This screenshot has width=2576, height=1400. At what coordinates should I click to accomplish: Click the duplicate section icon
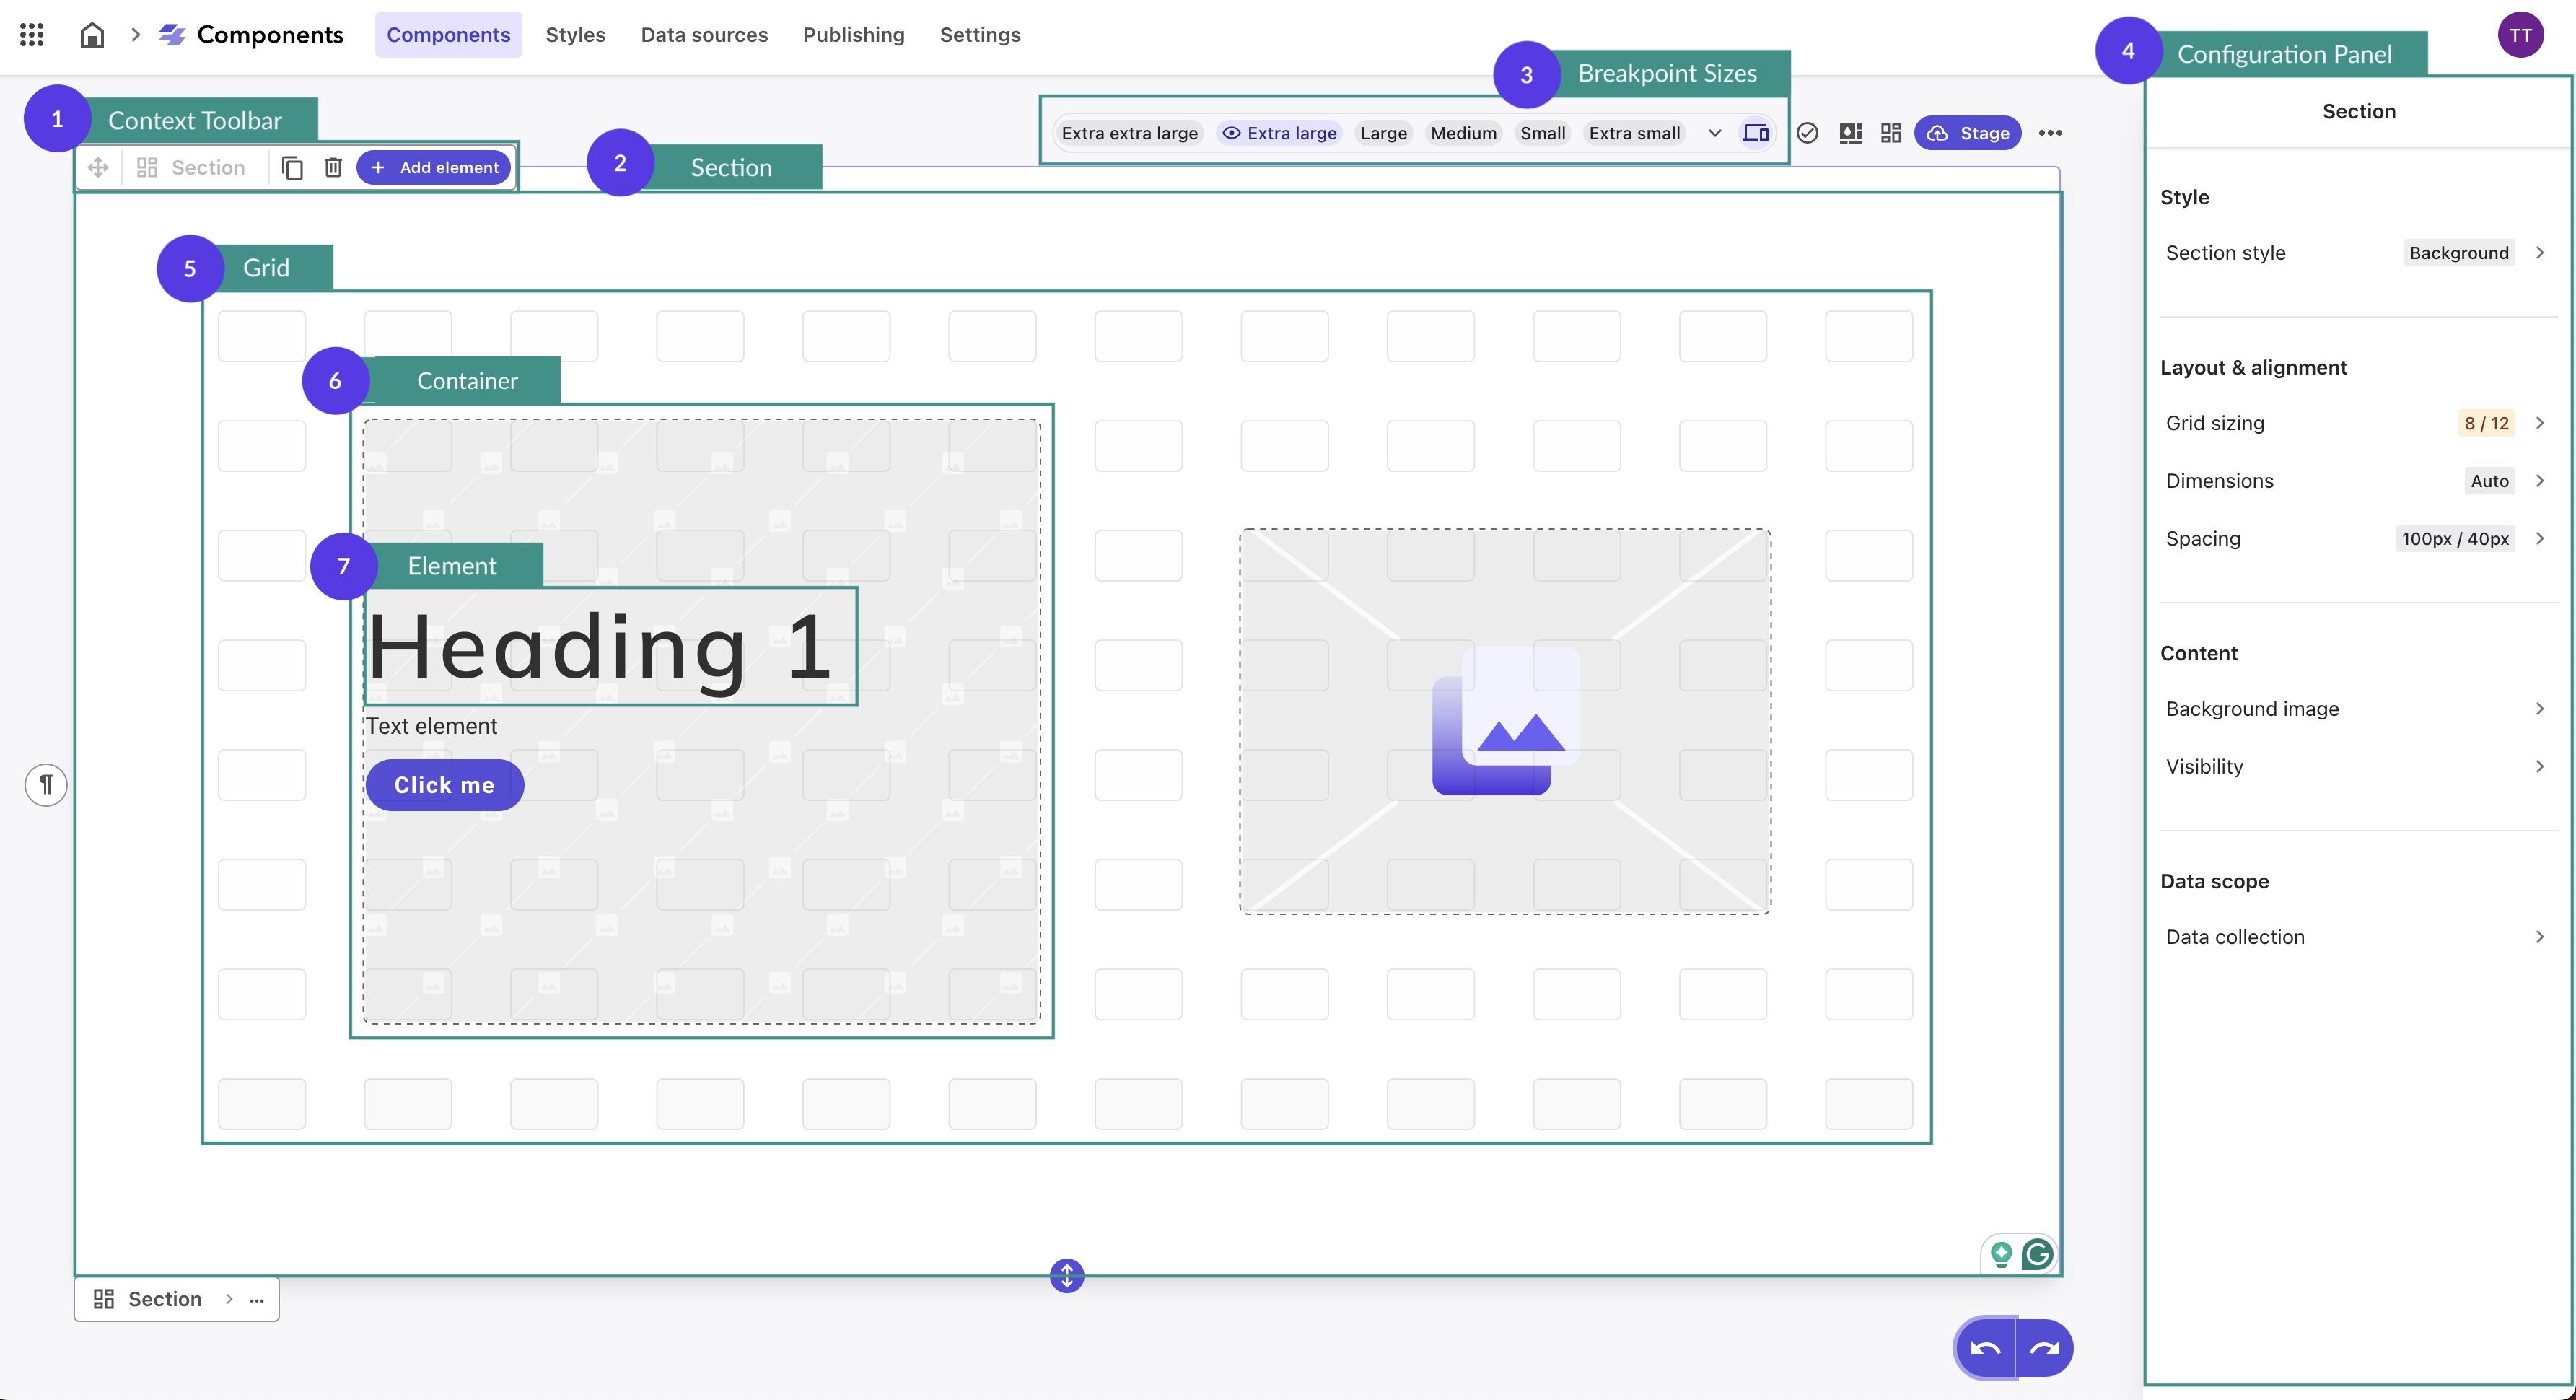(292, 167)
